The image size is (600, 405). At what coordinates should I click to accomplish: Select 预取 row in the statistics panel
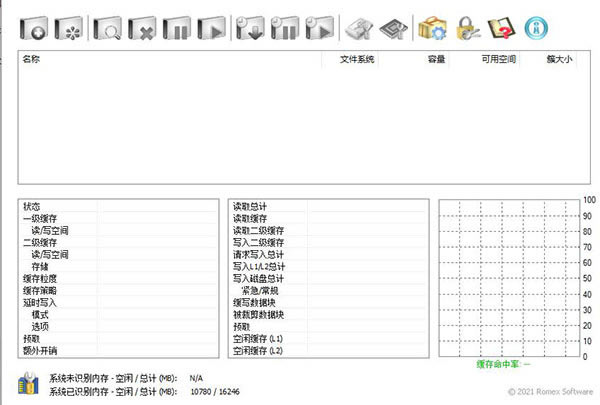pos(328,326)
